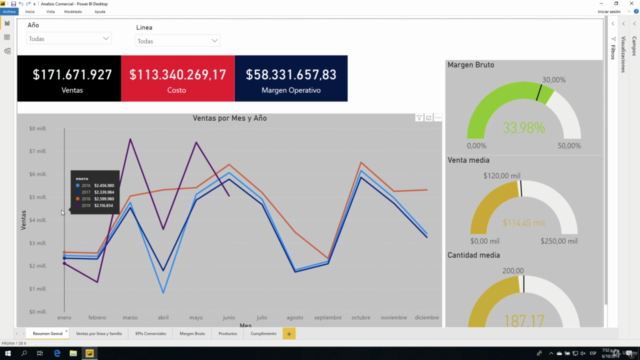Image resolution: width=640 pixels, height=360 pixels.
Task: Select the red Costo card
Action: click(178, 78)
